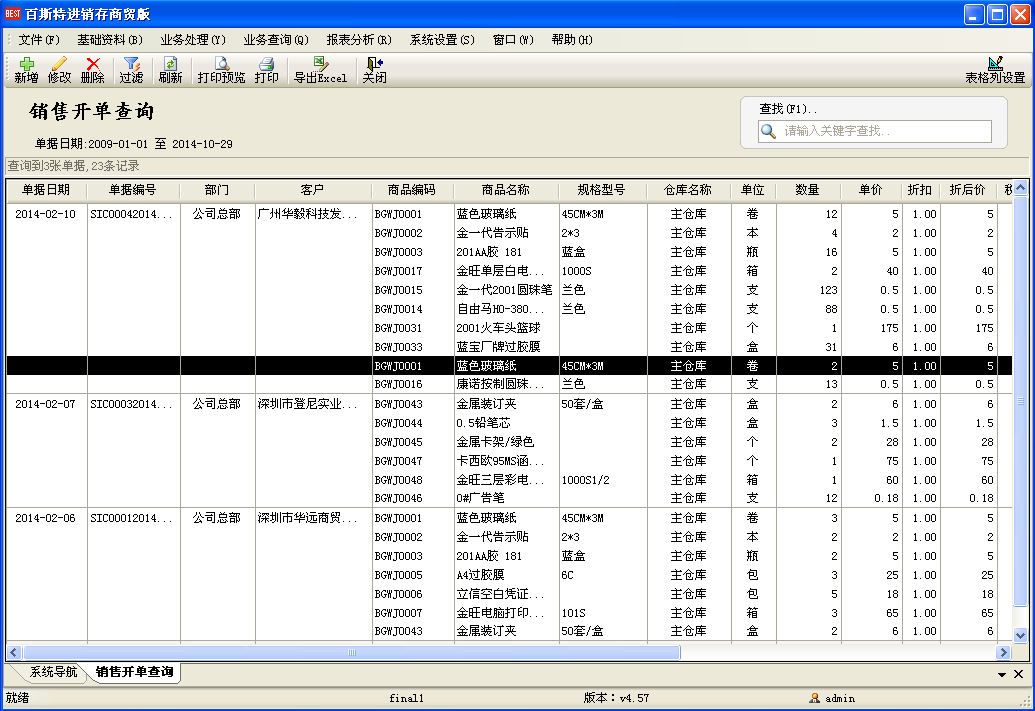The height and width of the screenshot is (711, 1035).
Task: Open the 文件(F) menu
Action: [39, 40]
